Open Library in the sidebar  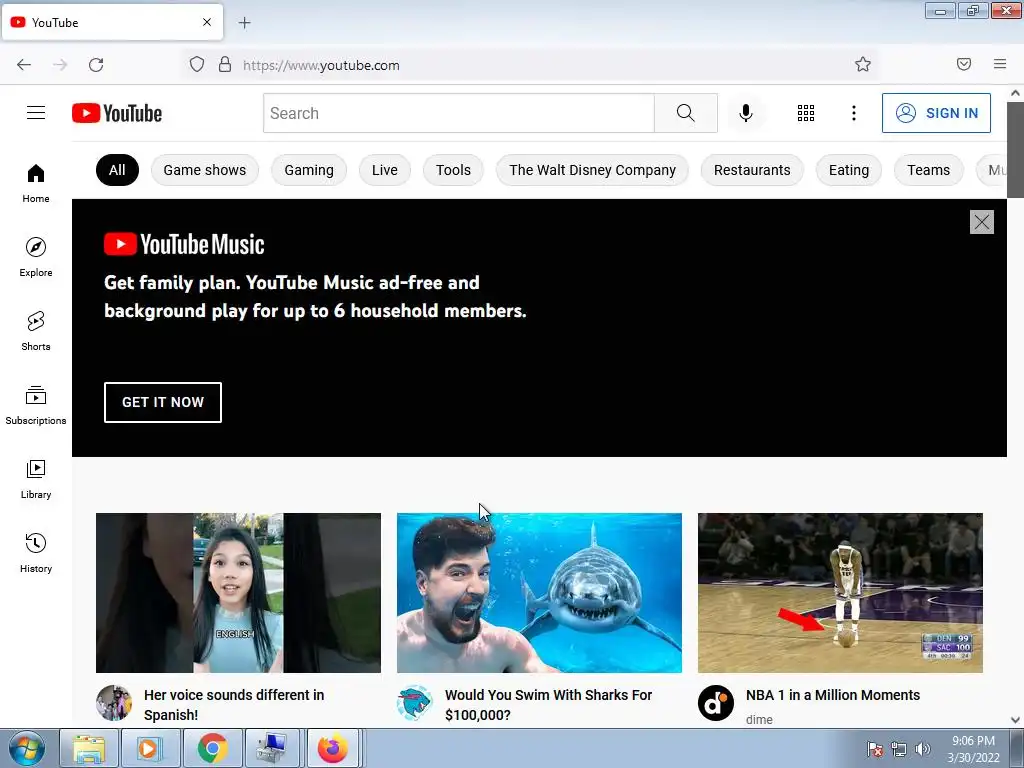coord(36,479)
